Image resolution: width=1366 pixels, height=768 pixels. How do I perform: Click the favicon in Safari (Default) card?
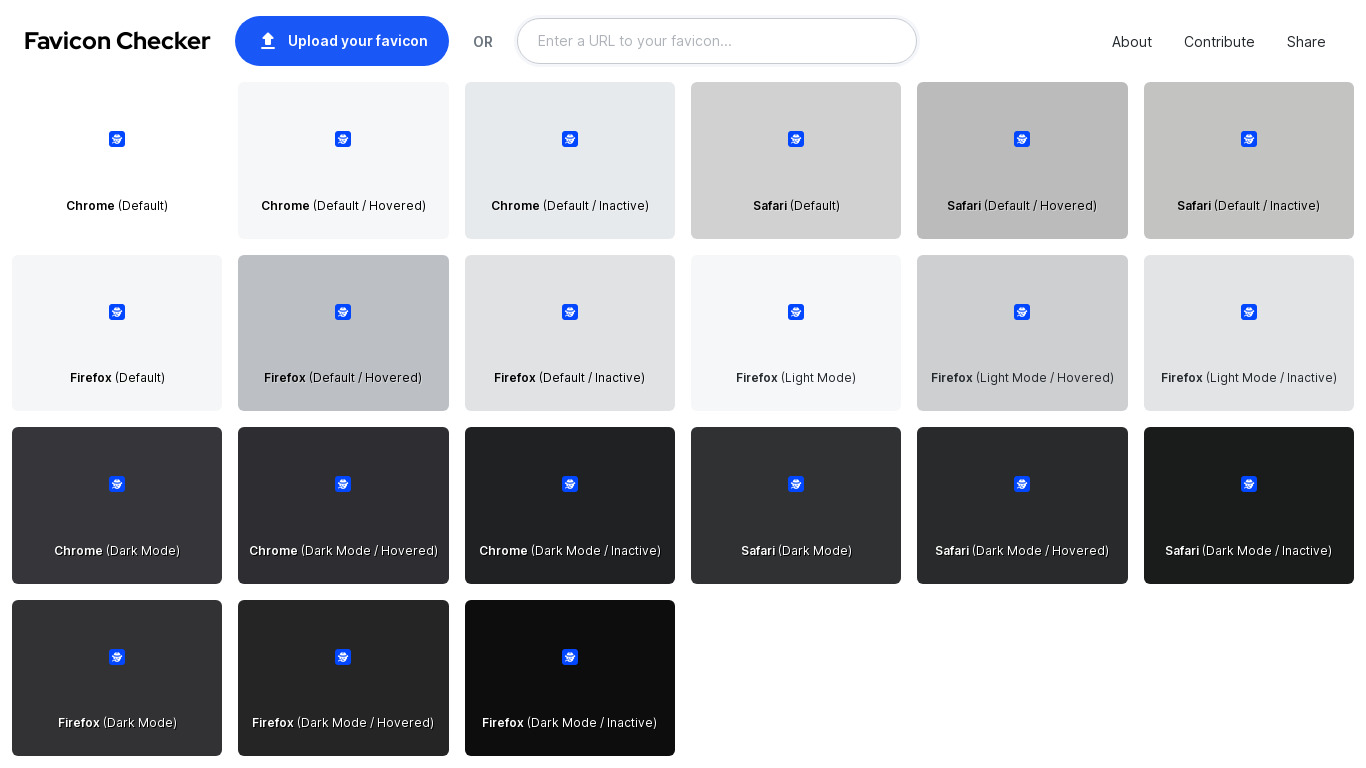click(796, 139)
